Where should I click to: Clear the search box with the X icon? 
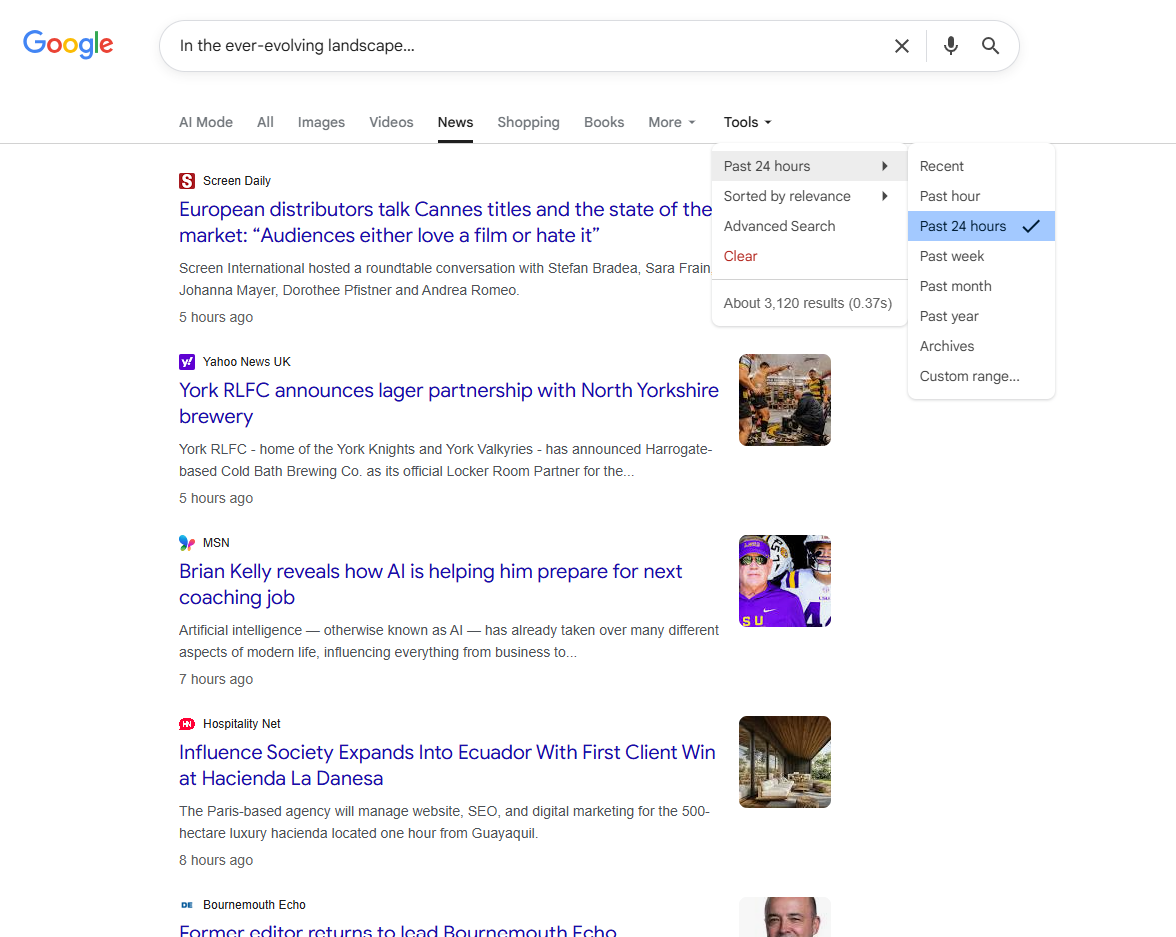[902, 46]
